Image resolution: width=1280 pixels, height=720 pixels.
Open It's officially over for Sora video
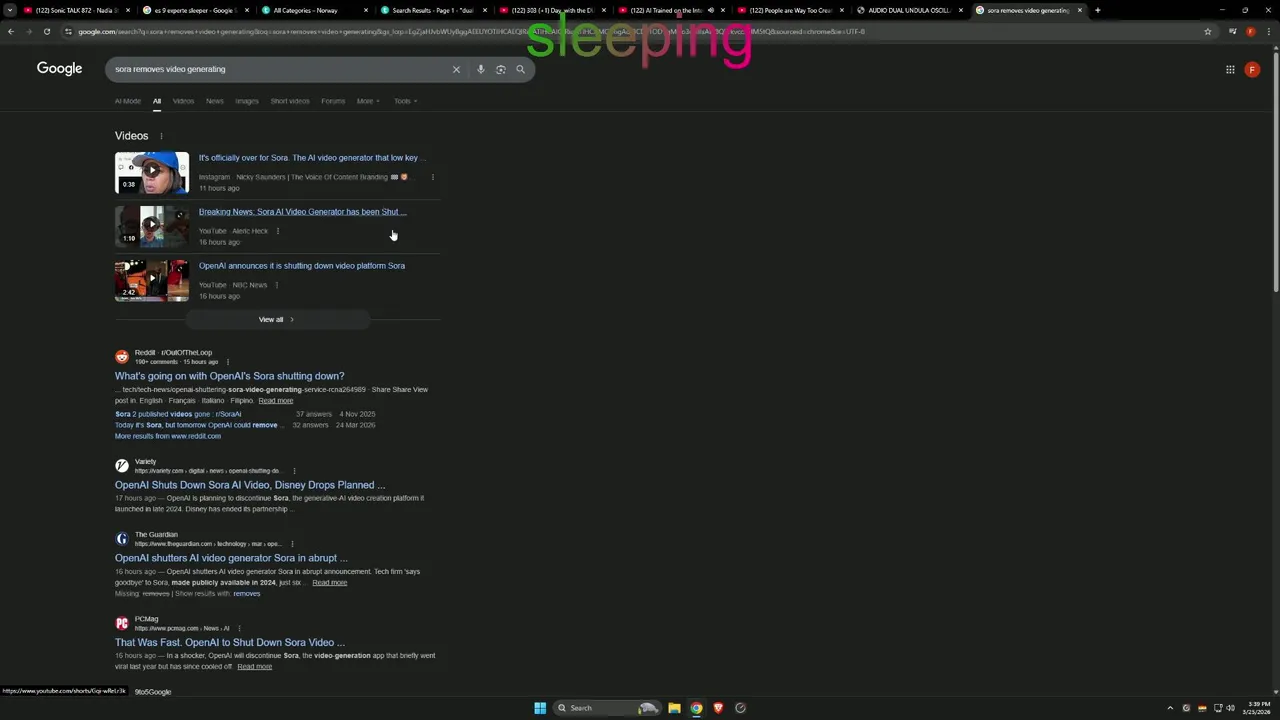coord(312,158)
